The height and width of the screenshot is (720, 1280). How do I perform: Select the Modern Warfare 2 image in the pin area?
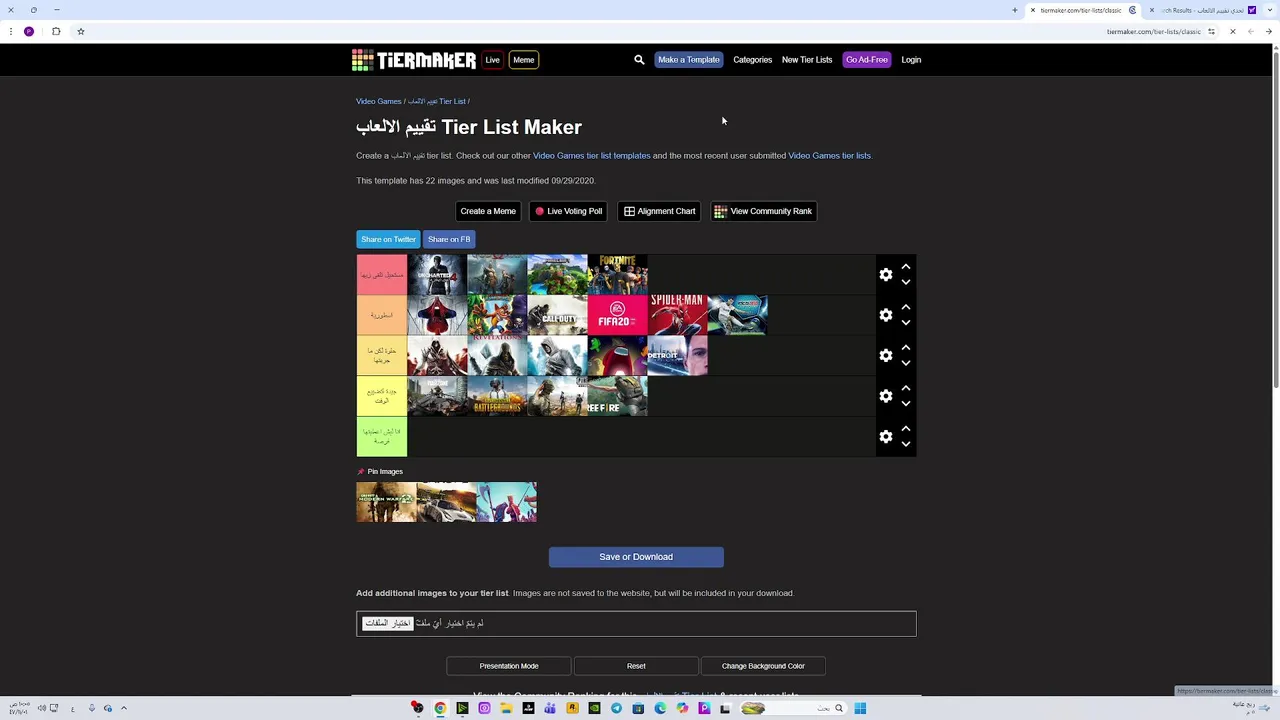tap(386, 502)
